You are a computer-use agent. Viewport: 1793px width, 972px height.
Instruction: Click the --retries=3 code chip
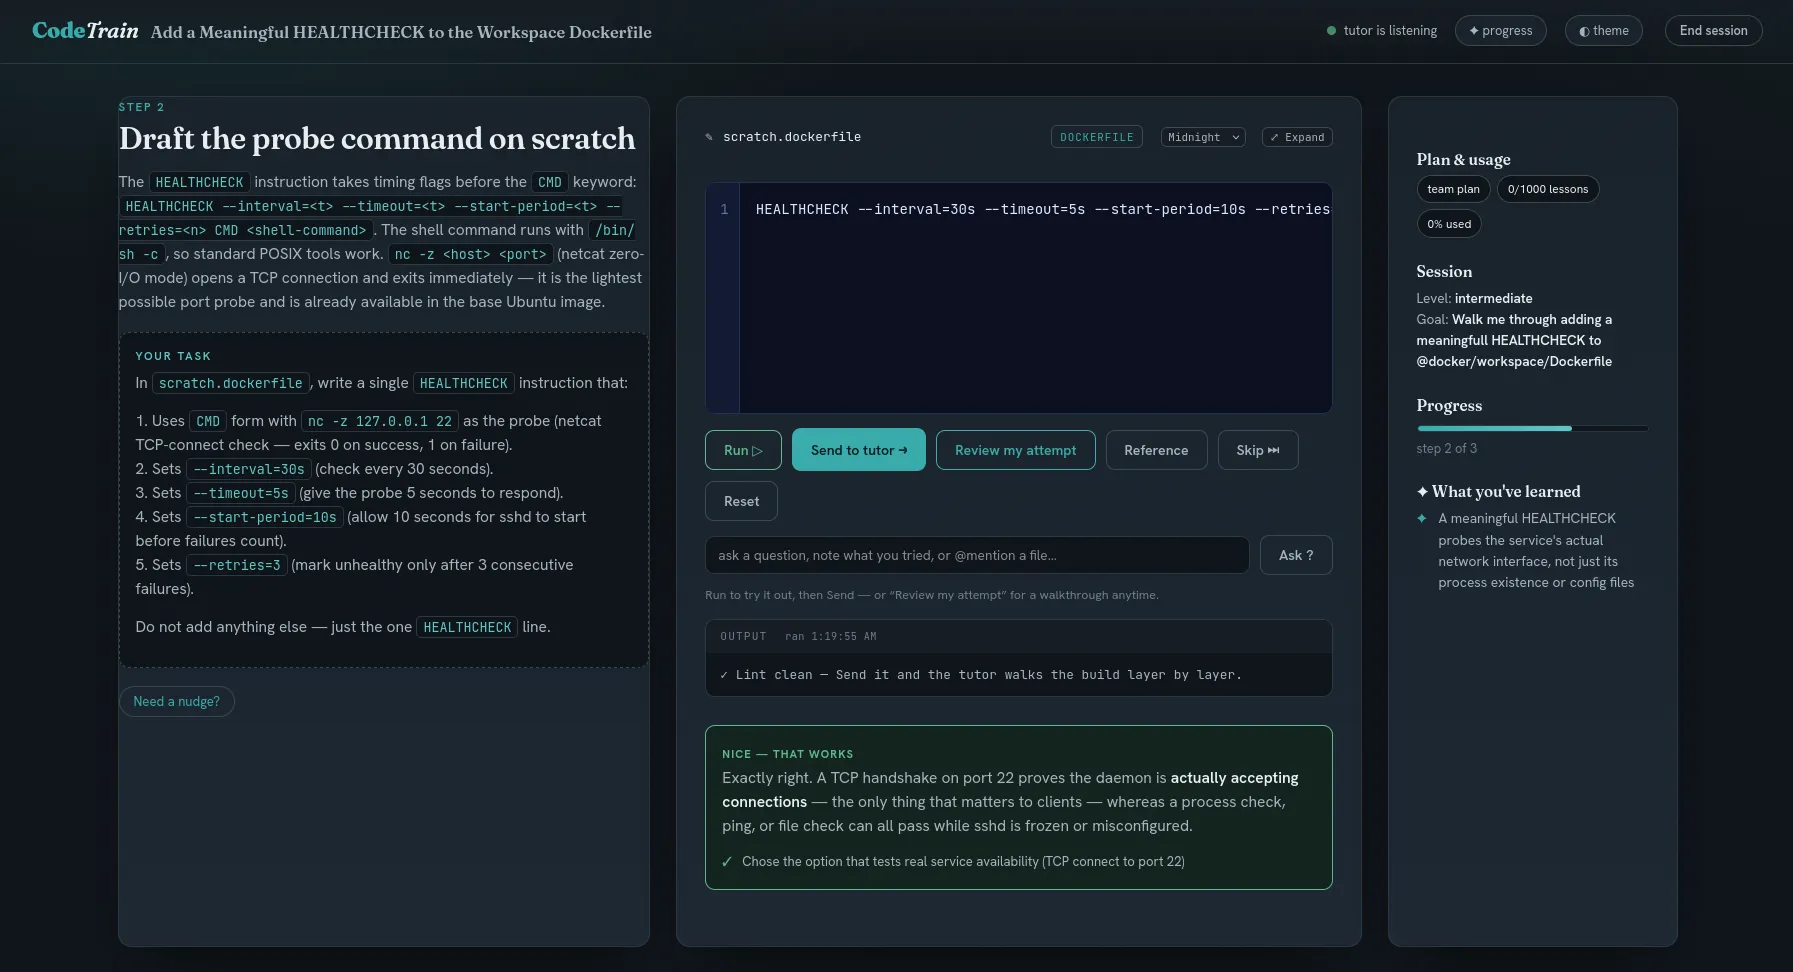[x=237, y=565]
